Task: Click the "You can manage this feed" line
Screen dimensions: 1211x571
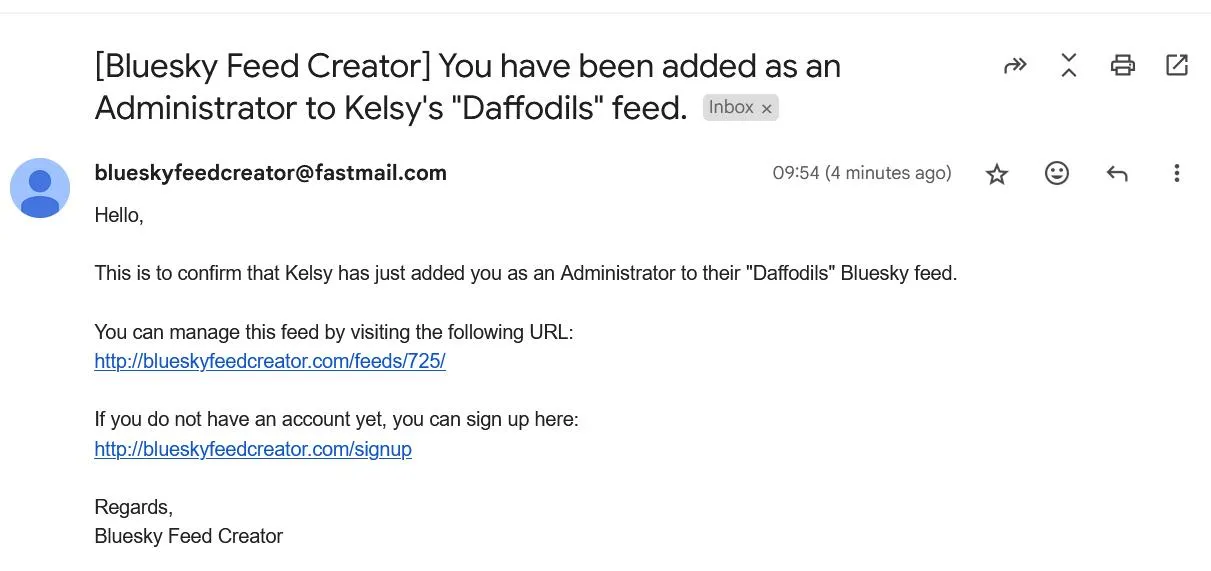Action: pos(334,333)
